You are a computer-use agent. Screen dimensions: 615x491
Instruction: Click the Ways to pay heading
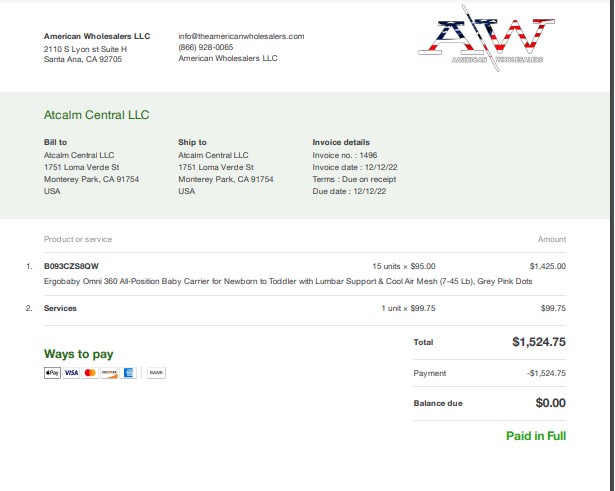78,354
